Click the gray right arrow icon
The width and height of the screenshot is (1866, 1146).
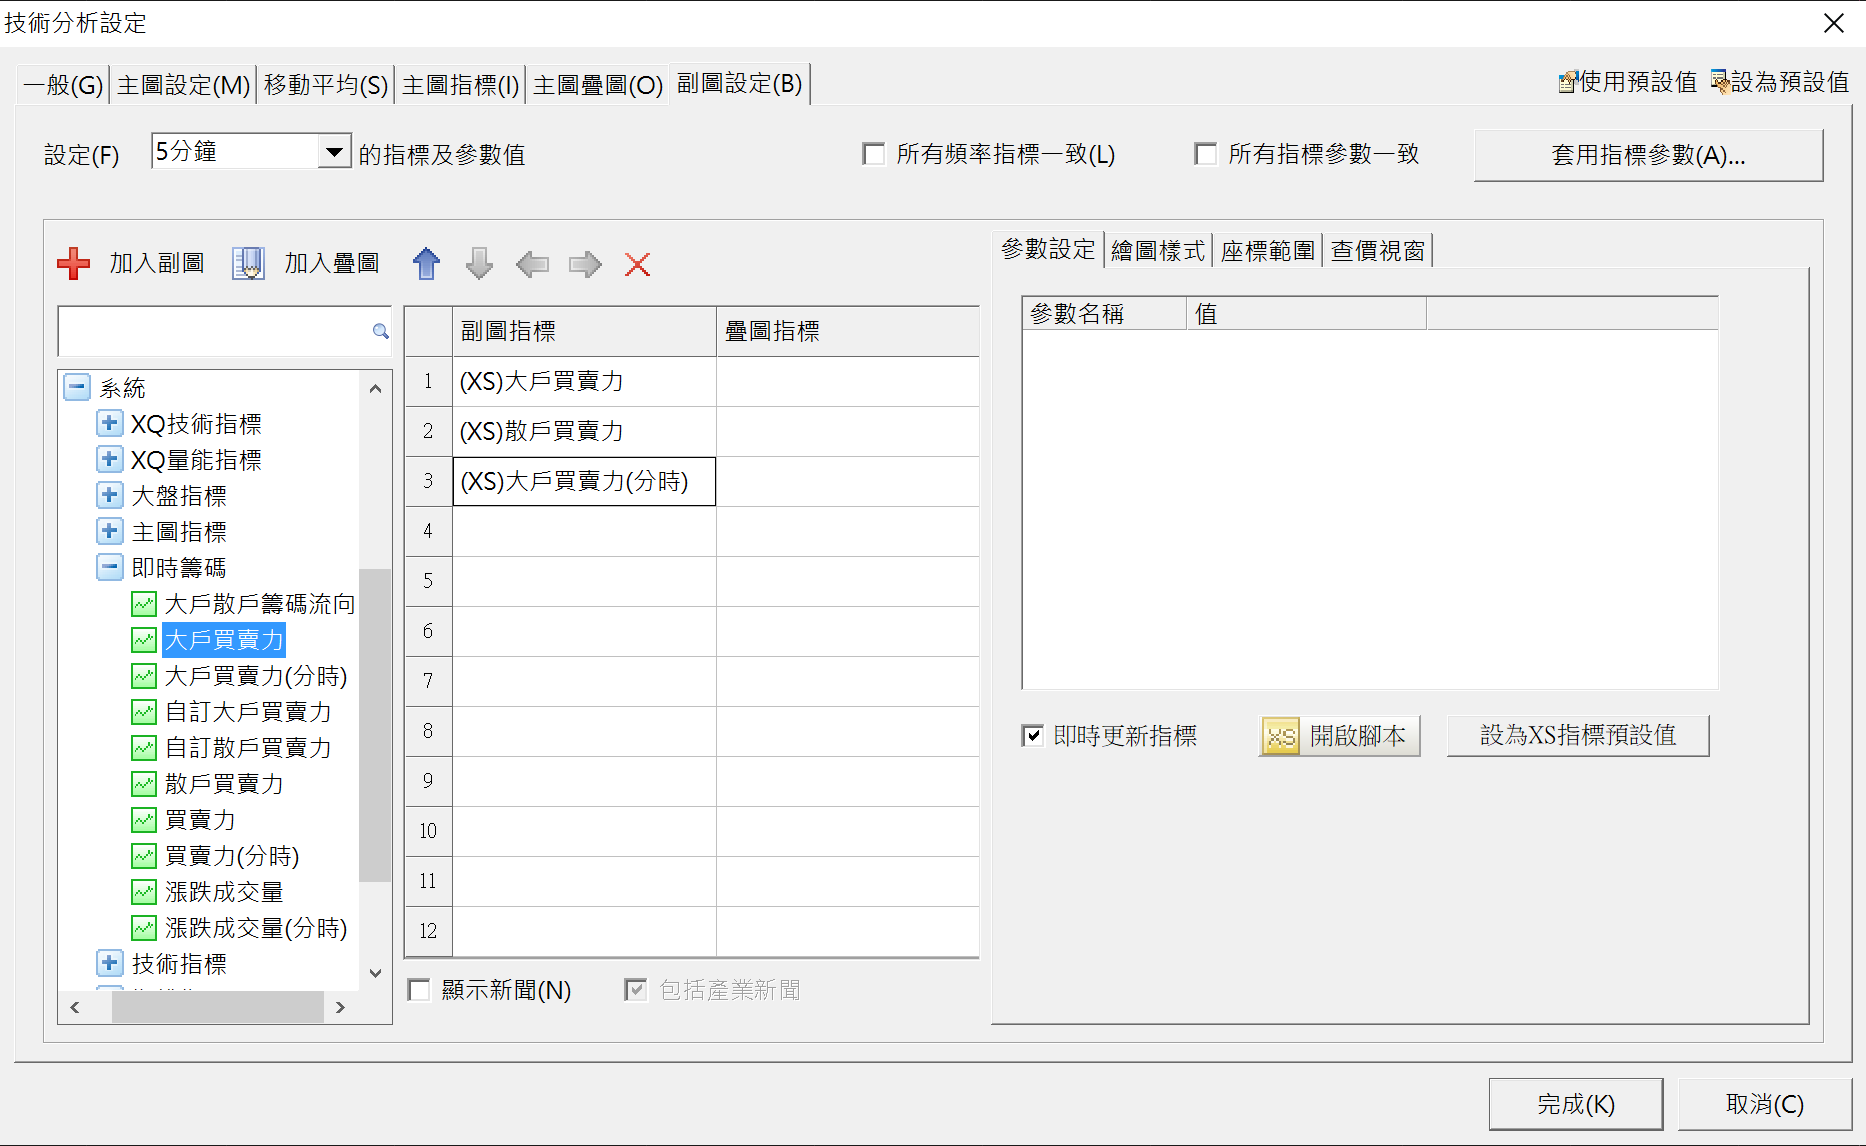585,264
